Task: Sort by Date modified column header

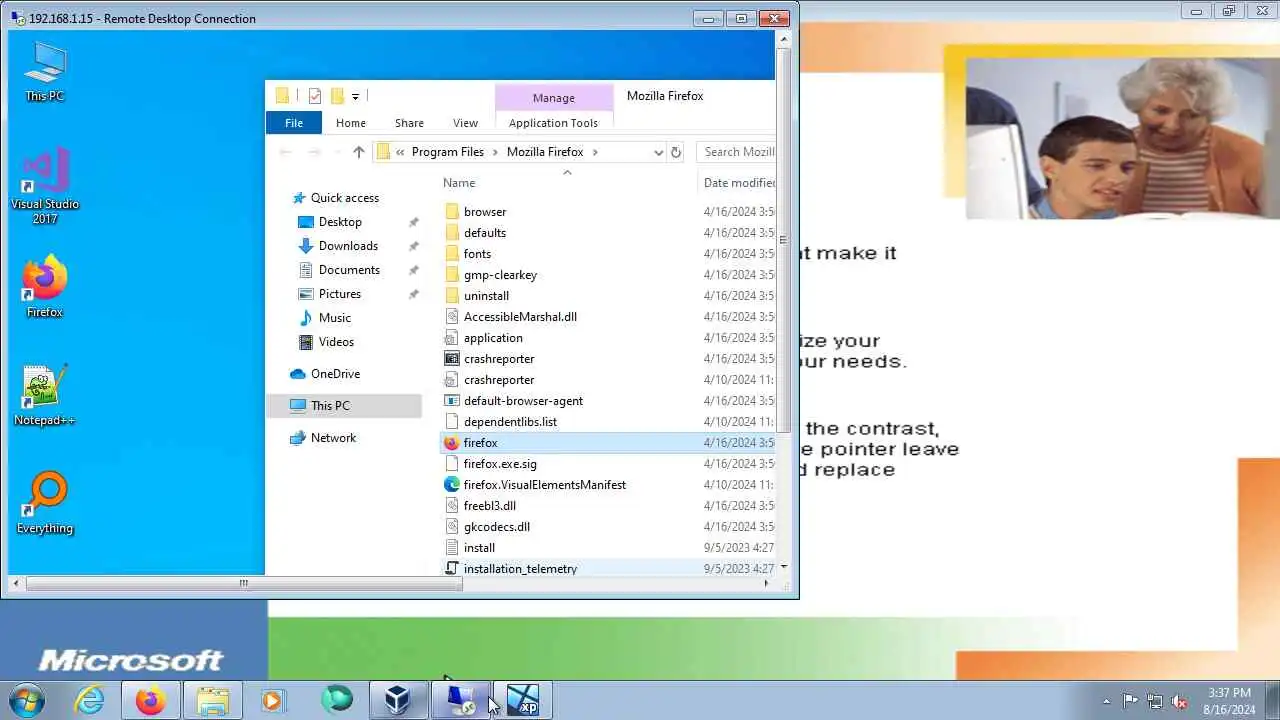Action: point(738,183)
